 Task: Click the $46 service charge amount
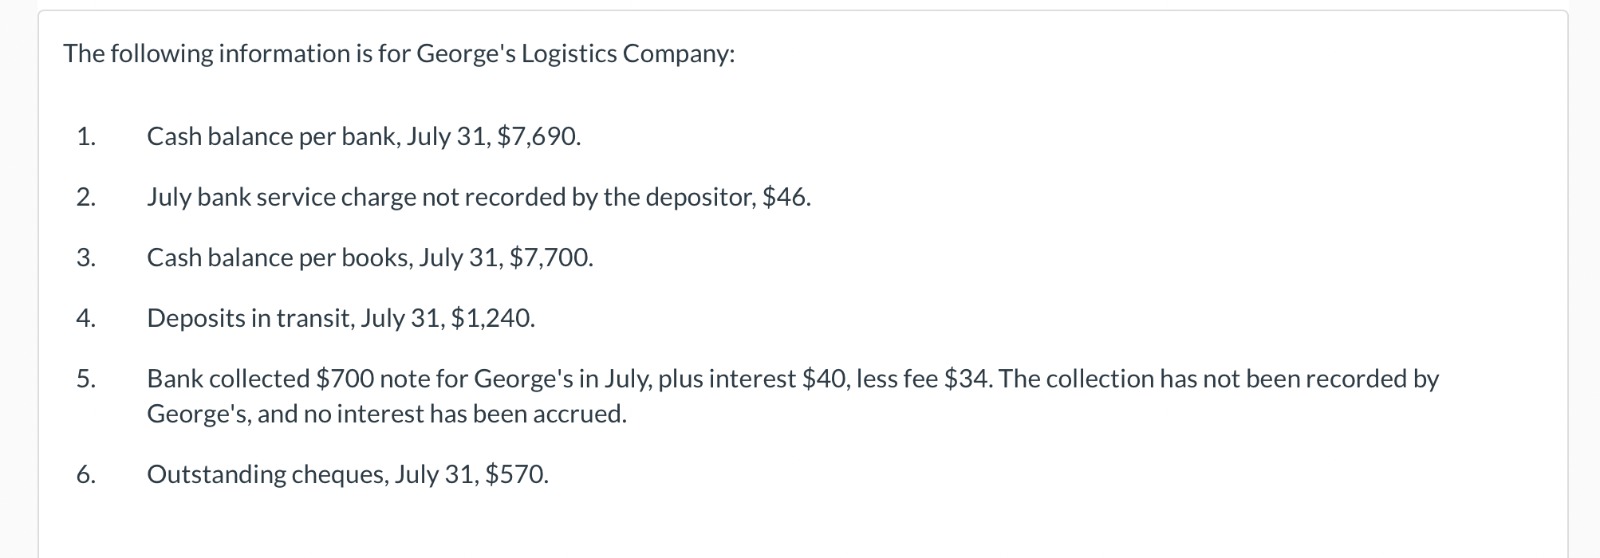point(786,197)
